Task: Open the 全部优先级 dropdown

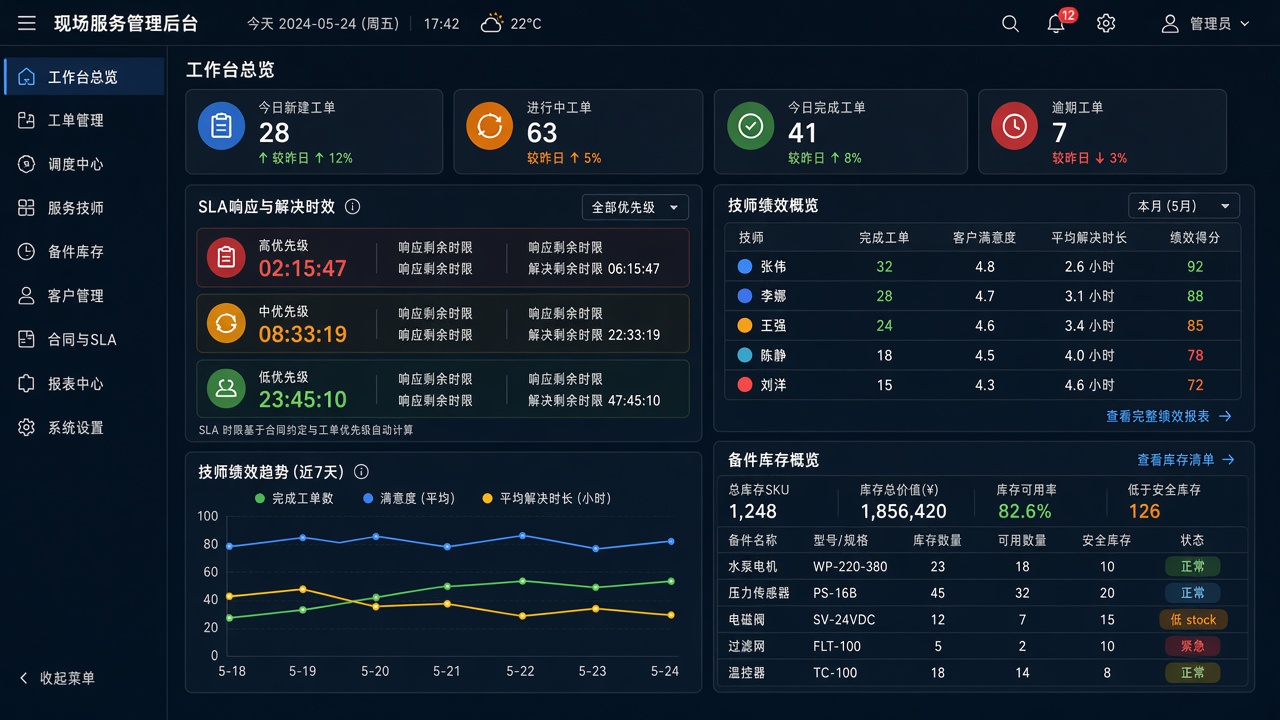Action: [x=635, y=207]
